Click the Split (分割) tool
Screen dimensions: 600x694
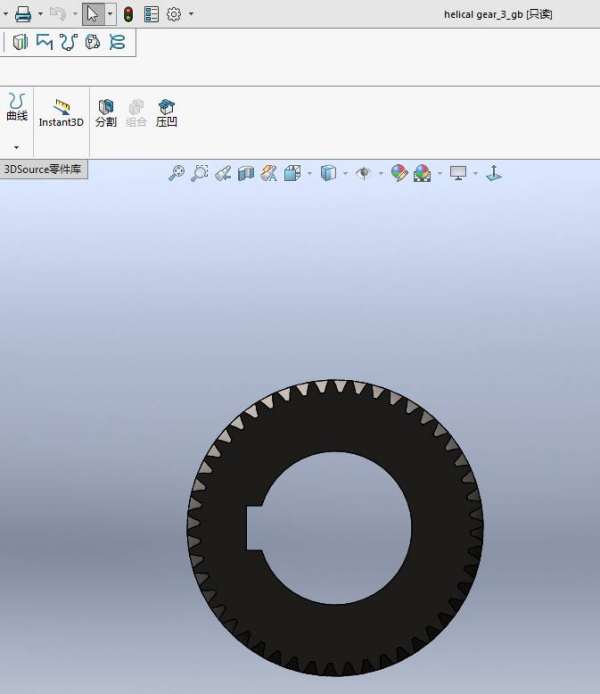pos(105,112)
